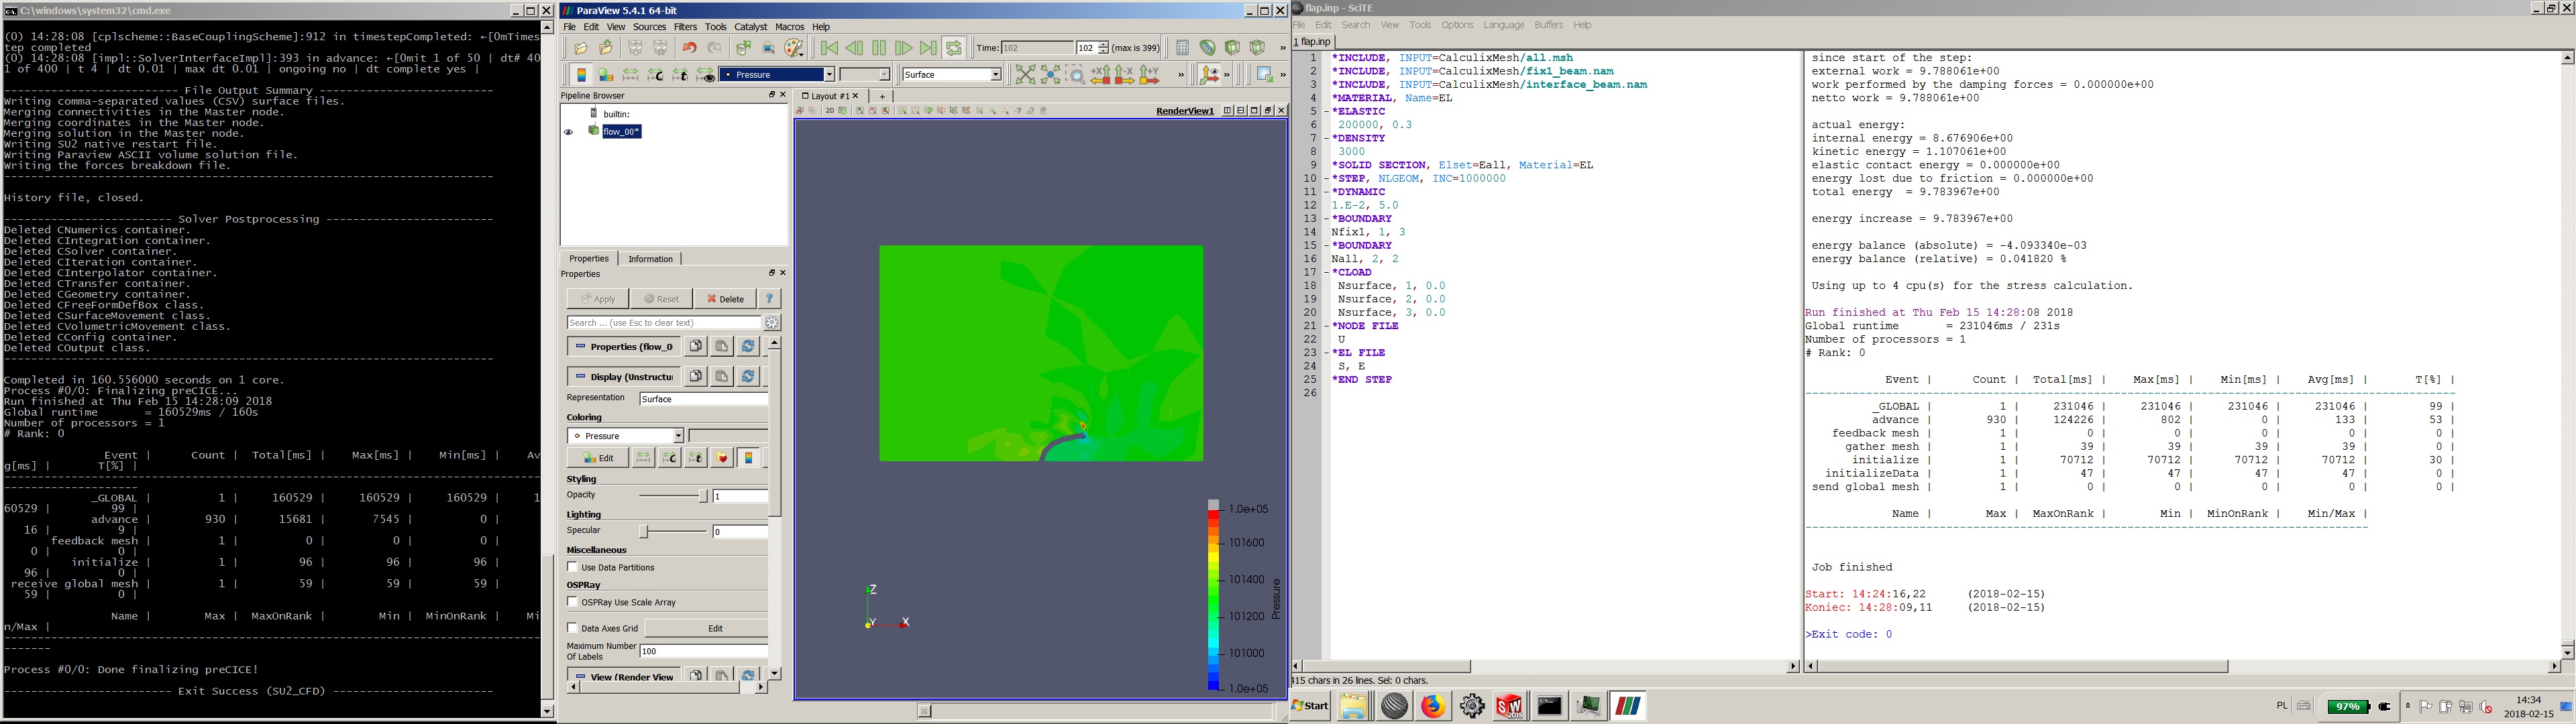The height and width of the screenshot is (724, 2576).
Task: Click the Undo arrow in ParaView
Action: click(x=689, y=48)
